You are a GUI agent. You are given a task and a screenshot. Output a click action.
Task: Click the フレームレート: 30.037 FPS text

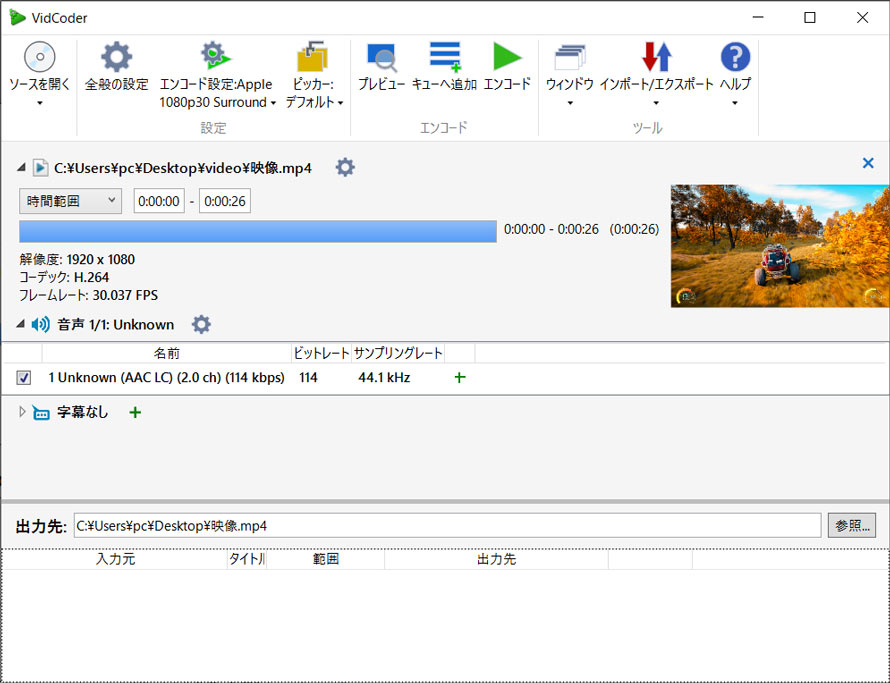point(89,295)
